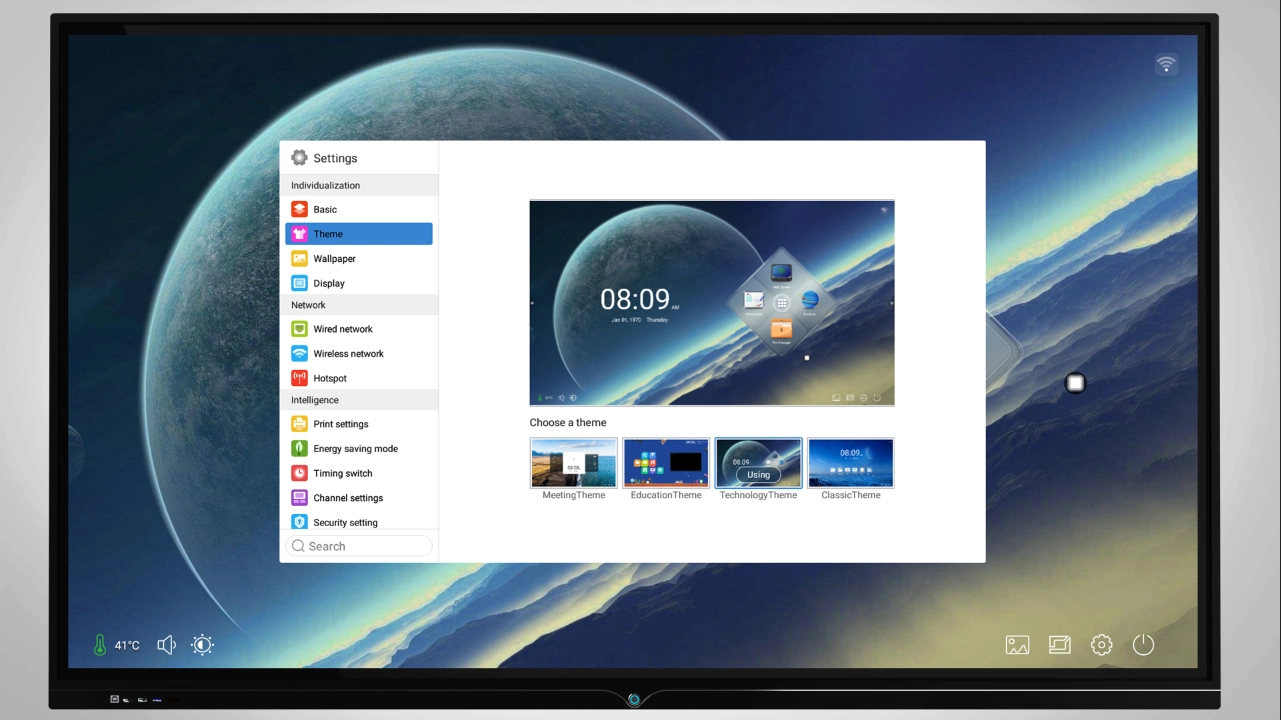Click the Settings gear icon in header

tap(299, 158)
